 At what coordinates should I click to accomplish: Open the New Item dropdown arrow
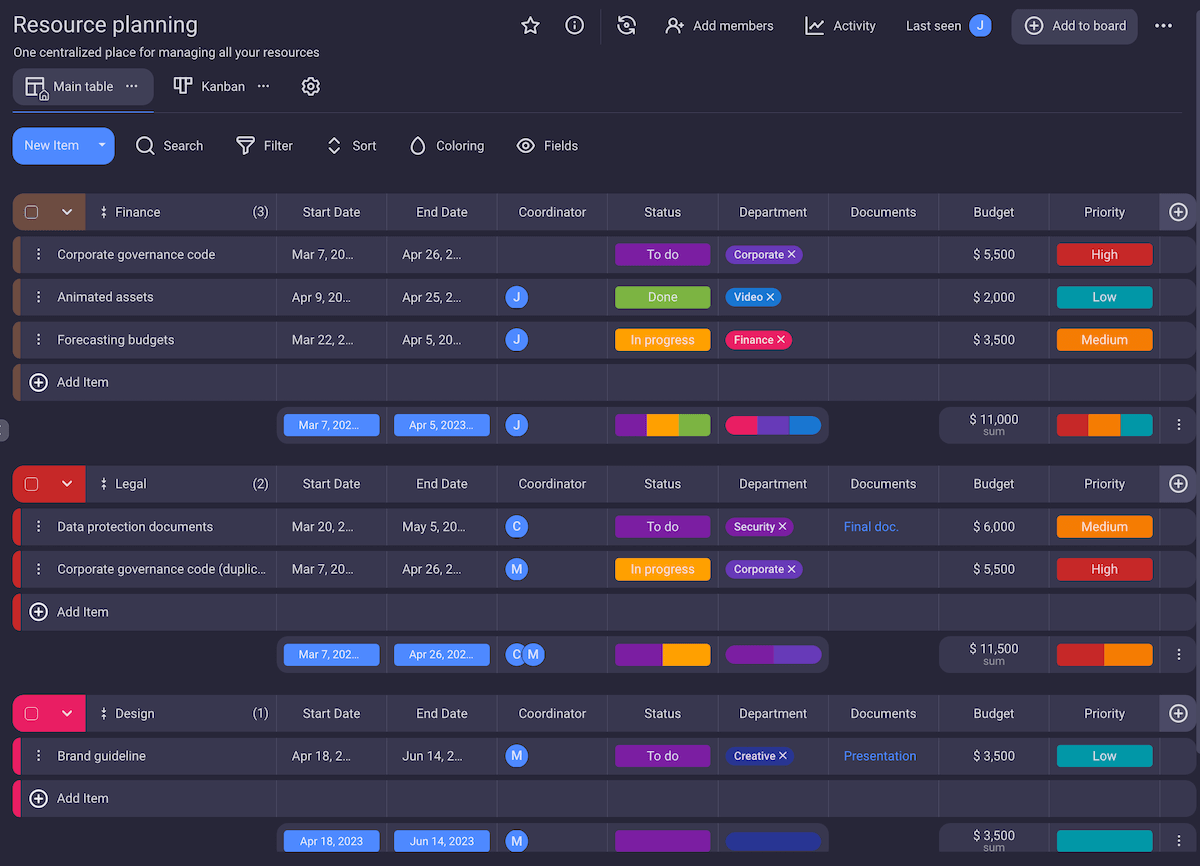pos(101,146)
